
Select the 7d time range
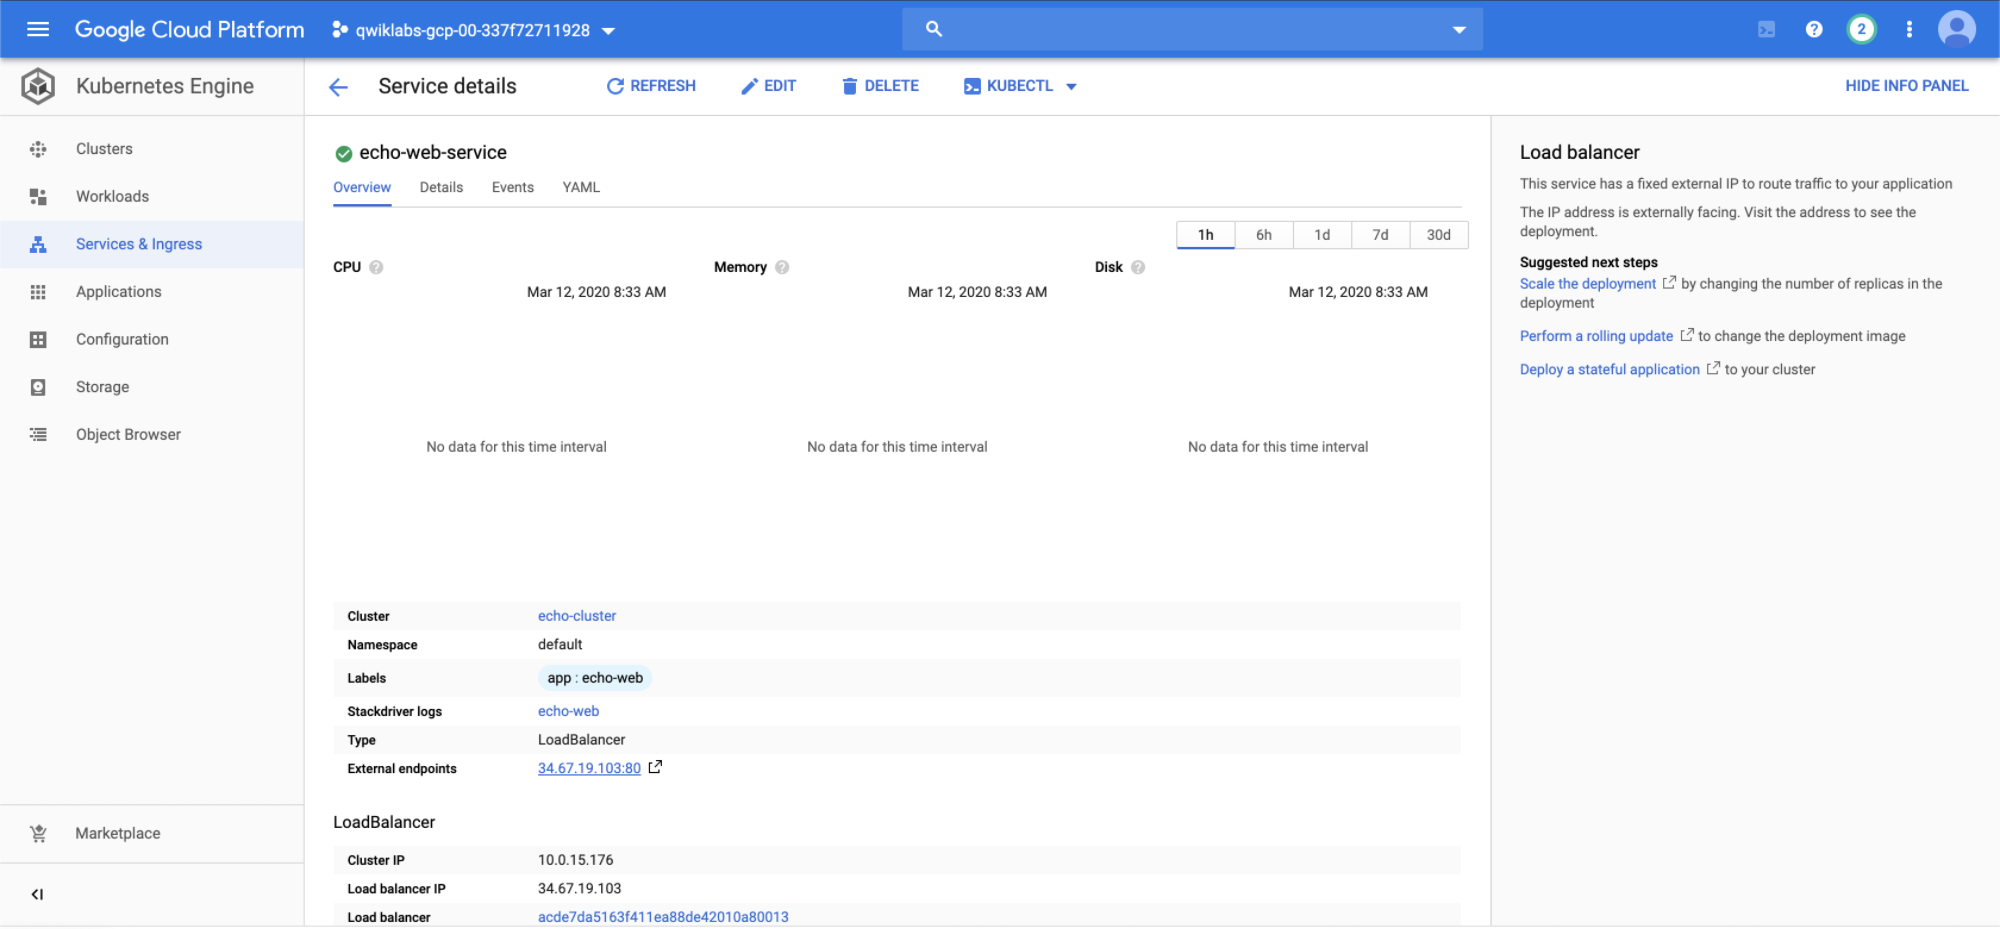pyautogui.click(x=1380, y=235)
